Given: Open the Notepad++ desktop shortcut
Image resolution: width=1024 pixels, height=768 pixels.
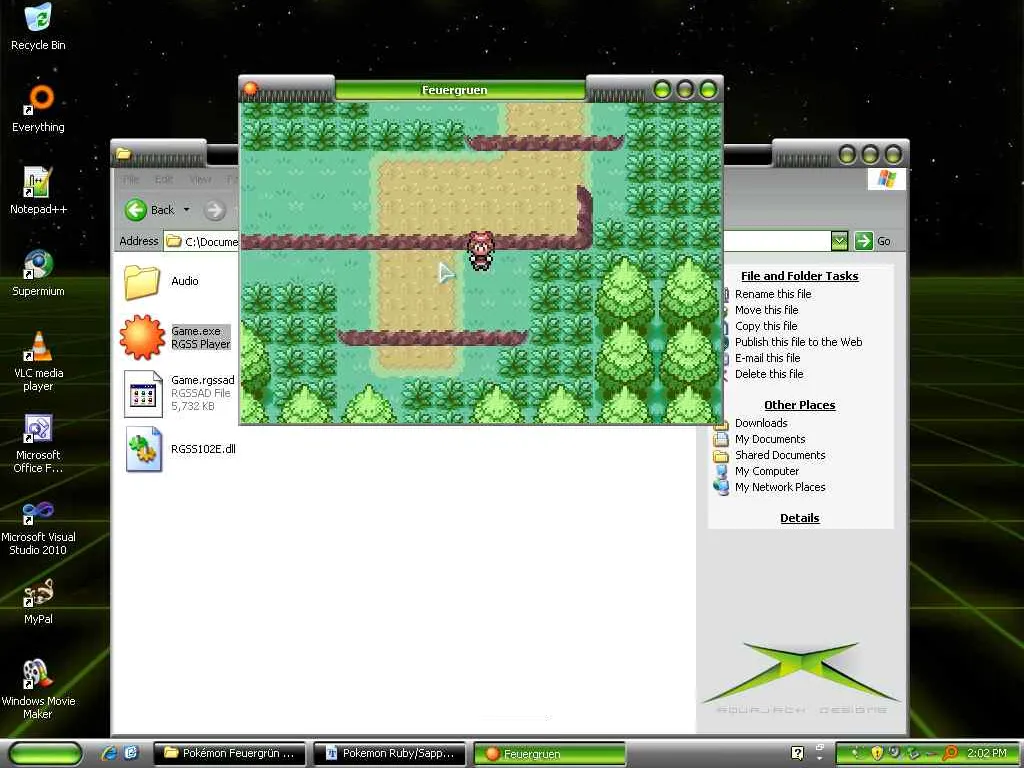Looking at the screenshot, I should click(x=38, y=190).
